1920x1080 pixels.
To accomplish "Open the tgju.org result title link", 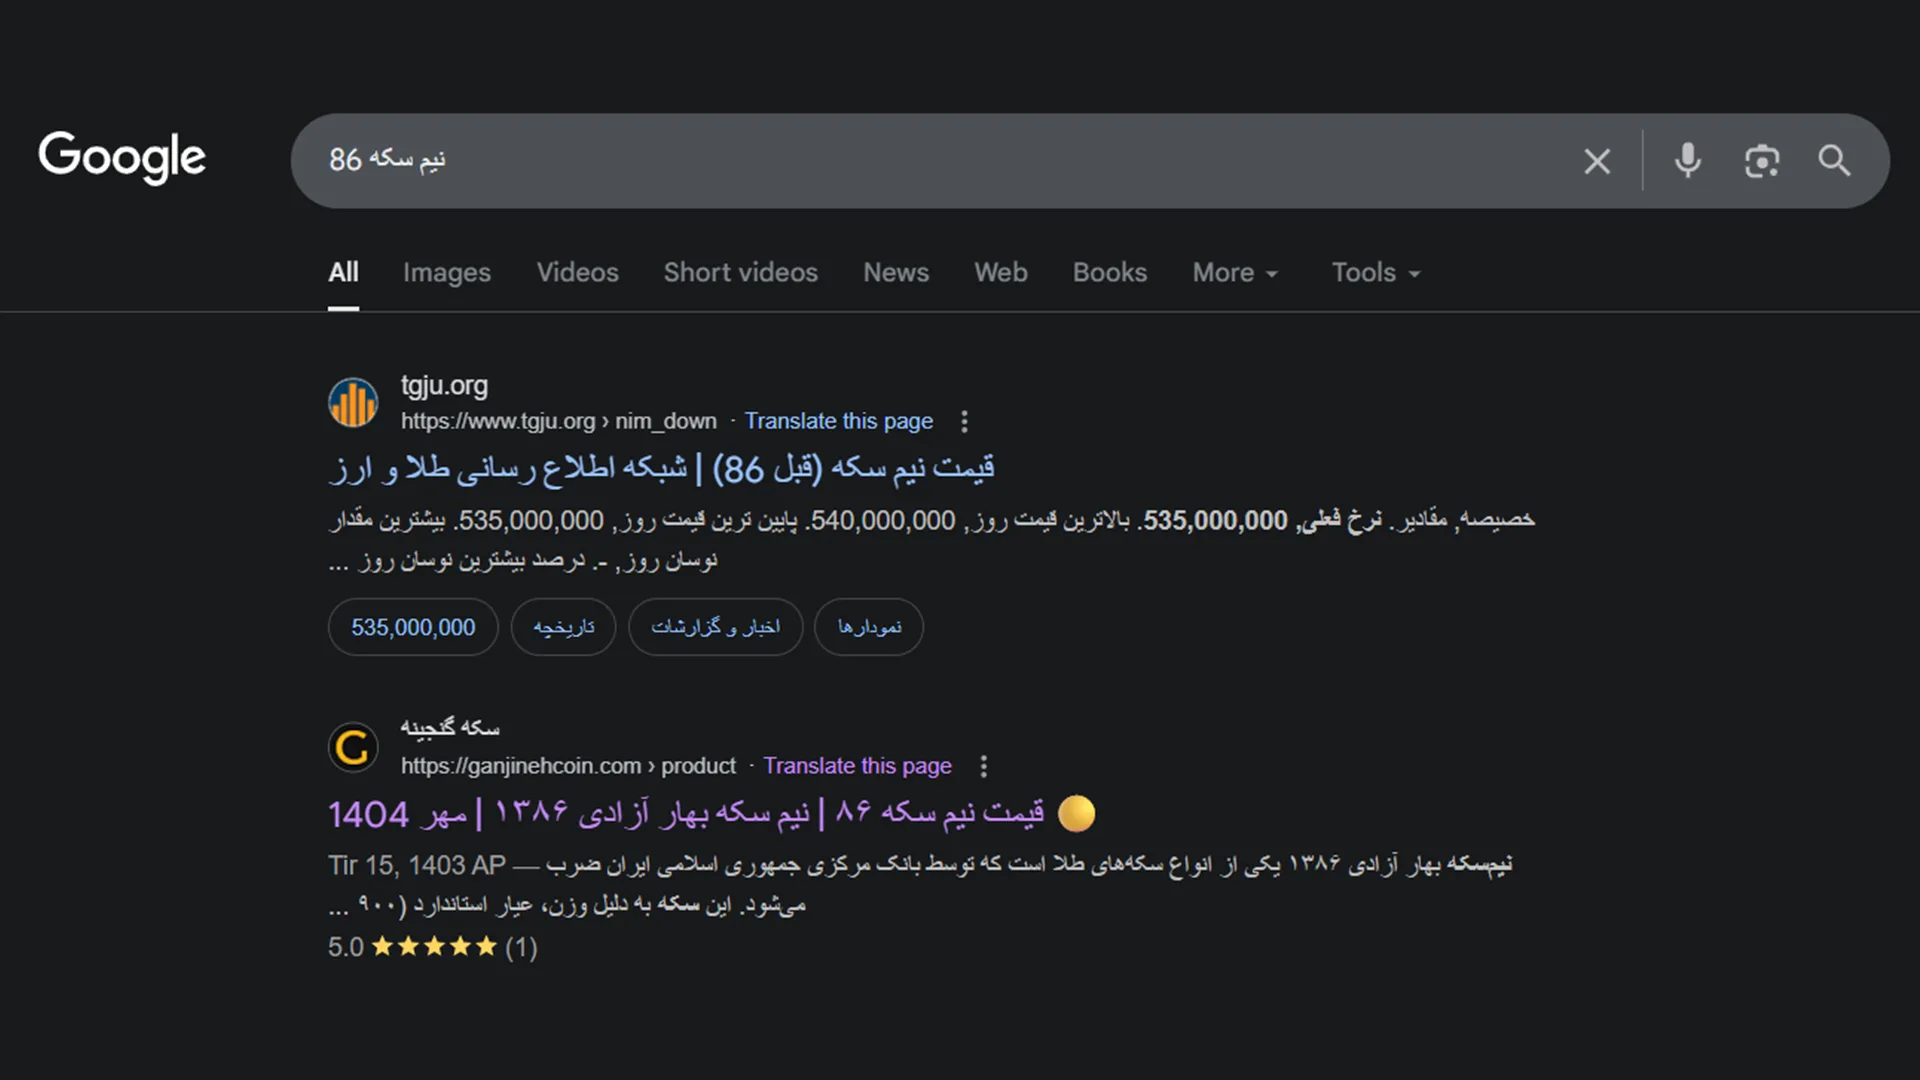I will [661, 469].
